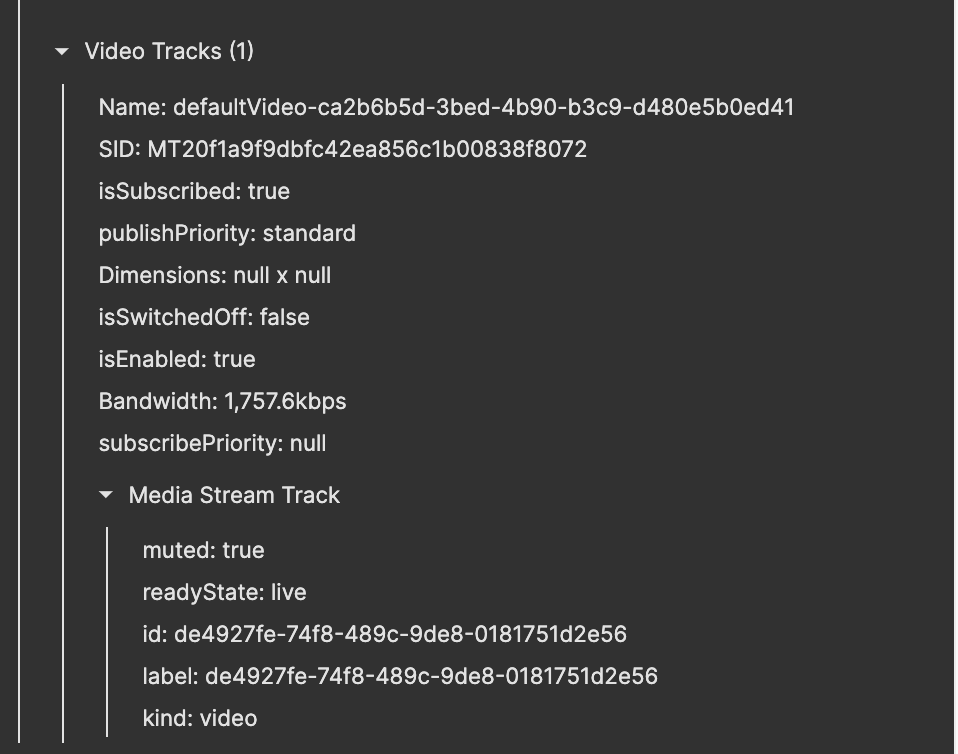Click the Name field showing defaultVideo value
958x754 pixels.
445,107
